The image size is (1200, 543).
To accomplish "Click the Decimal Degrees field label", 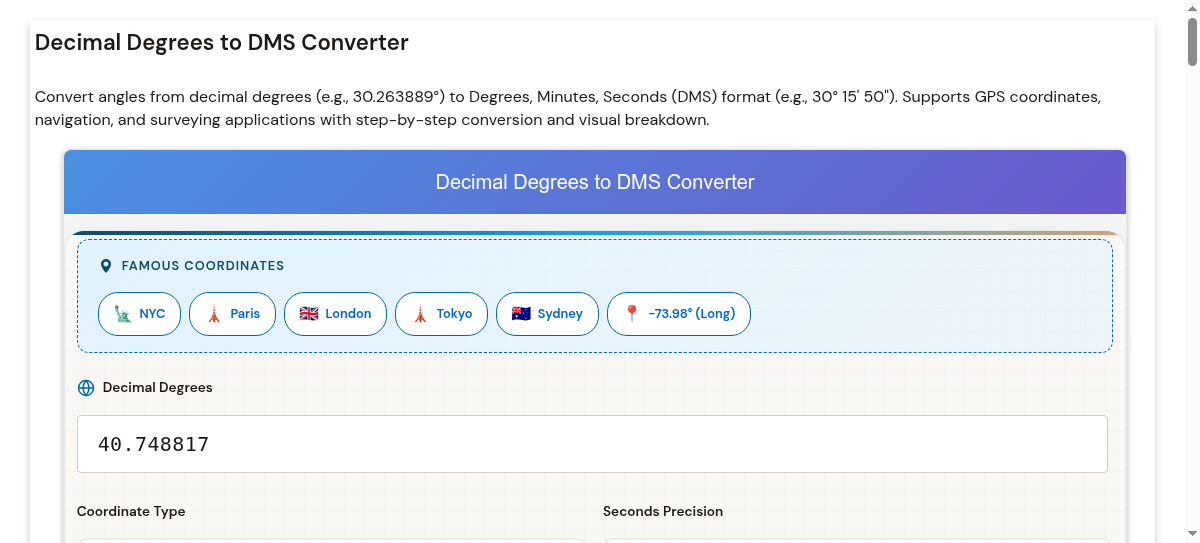I will point(158,388).
